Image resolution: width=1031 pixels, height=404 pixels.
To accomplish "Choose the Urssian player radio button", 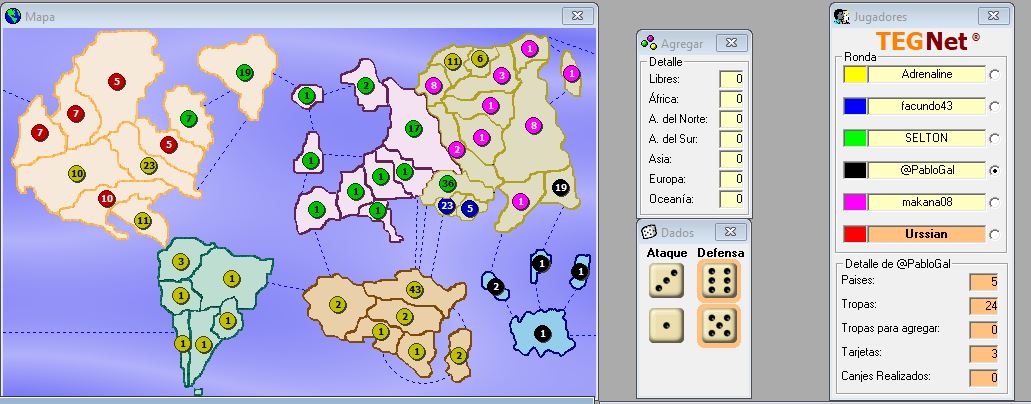I will [994, 234].
